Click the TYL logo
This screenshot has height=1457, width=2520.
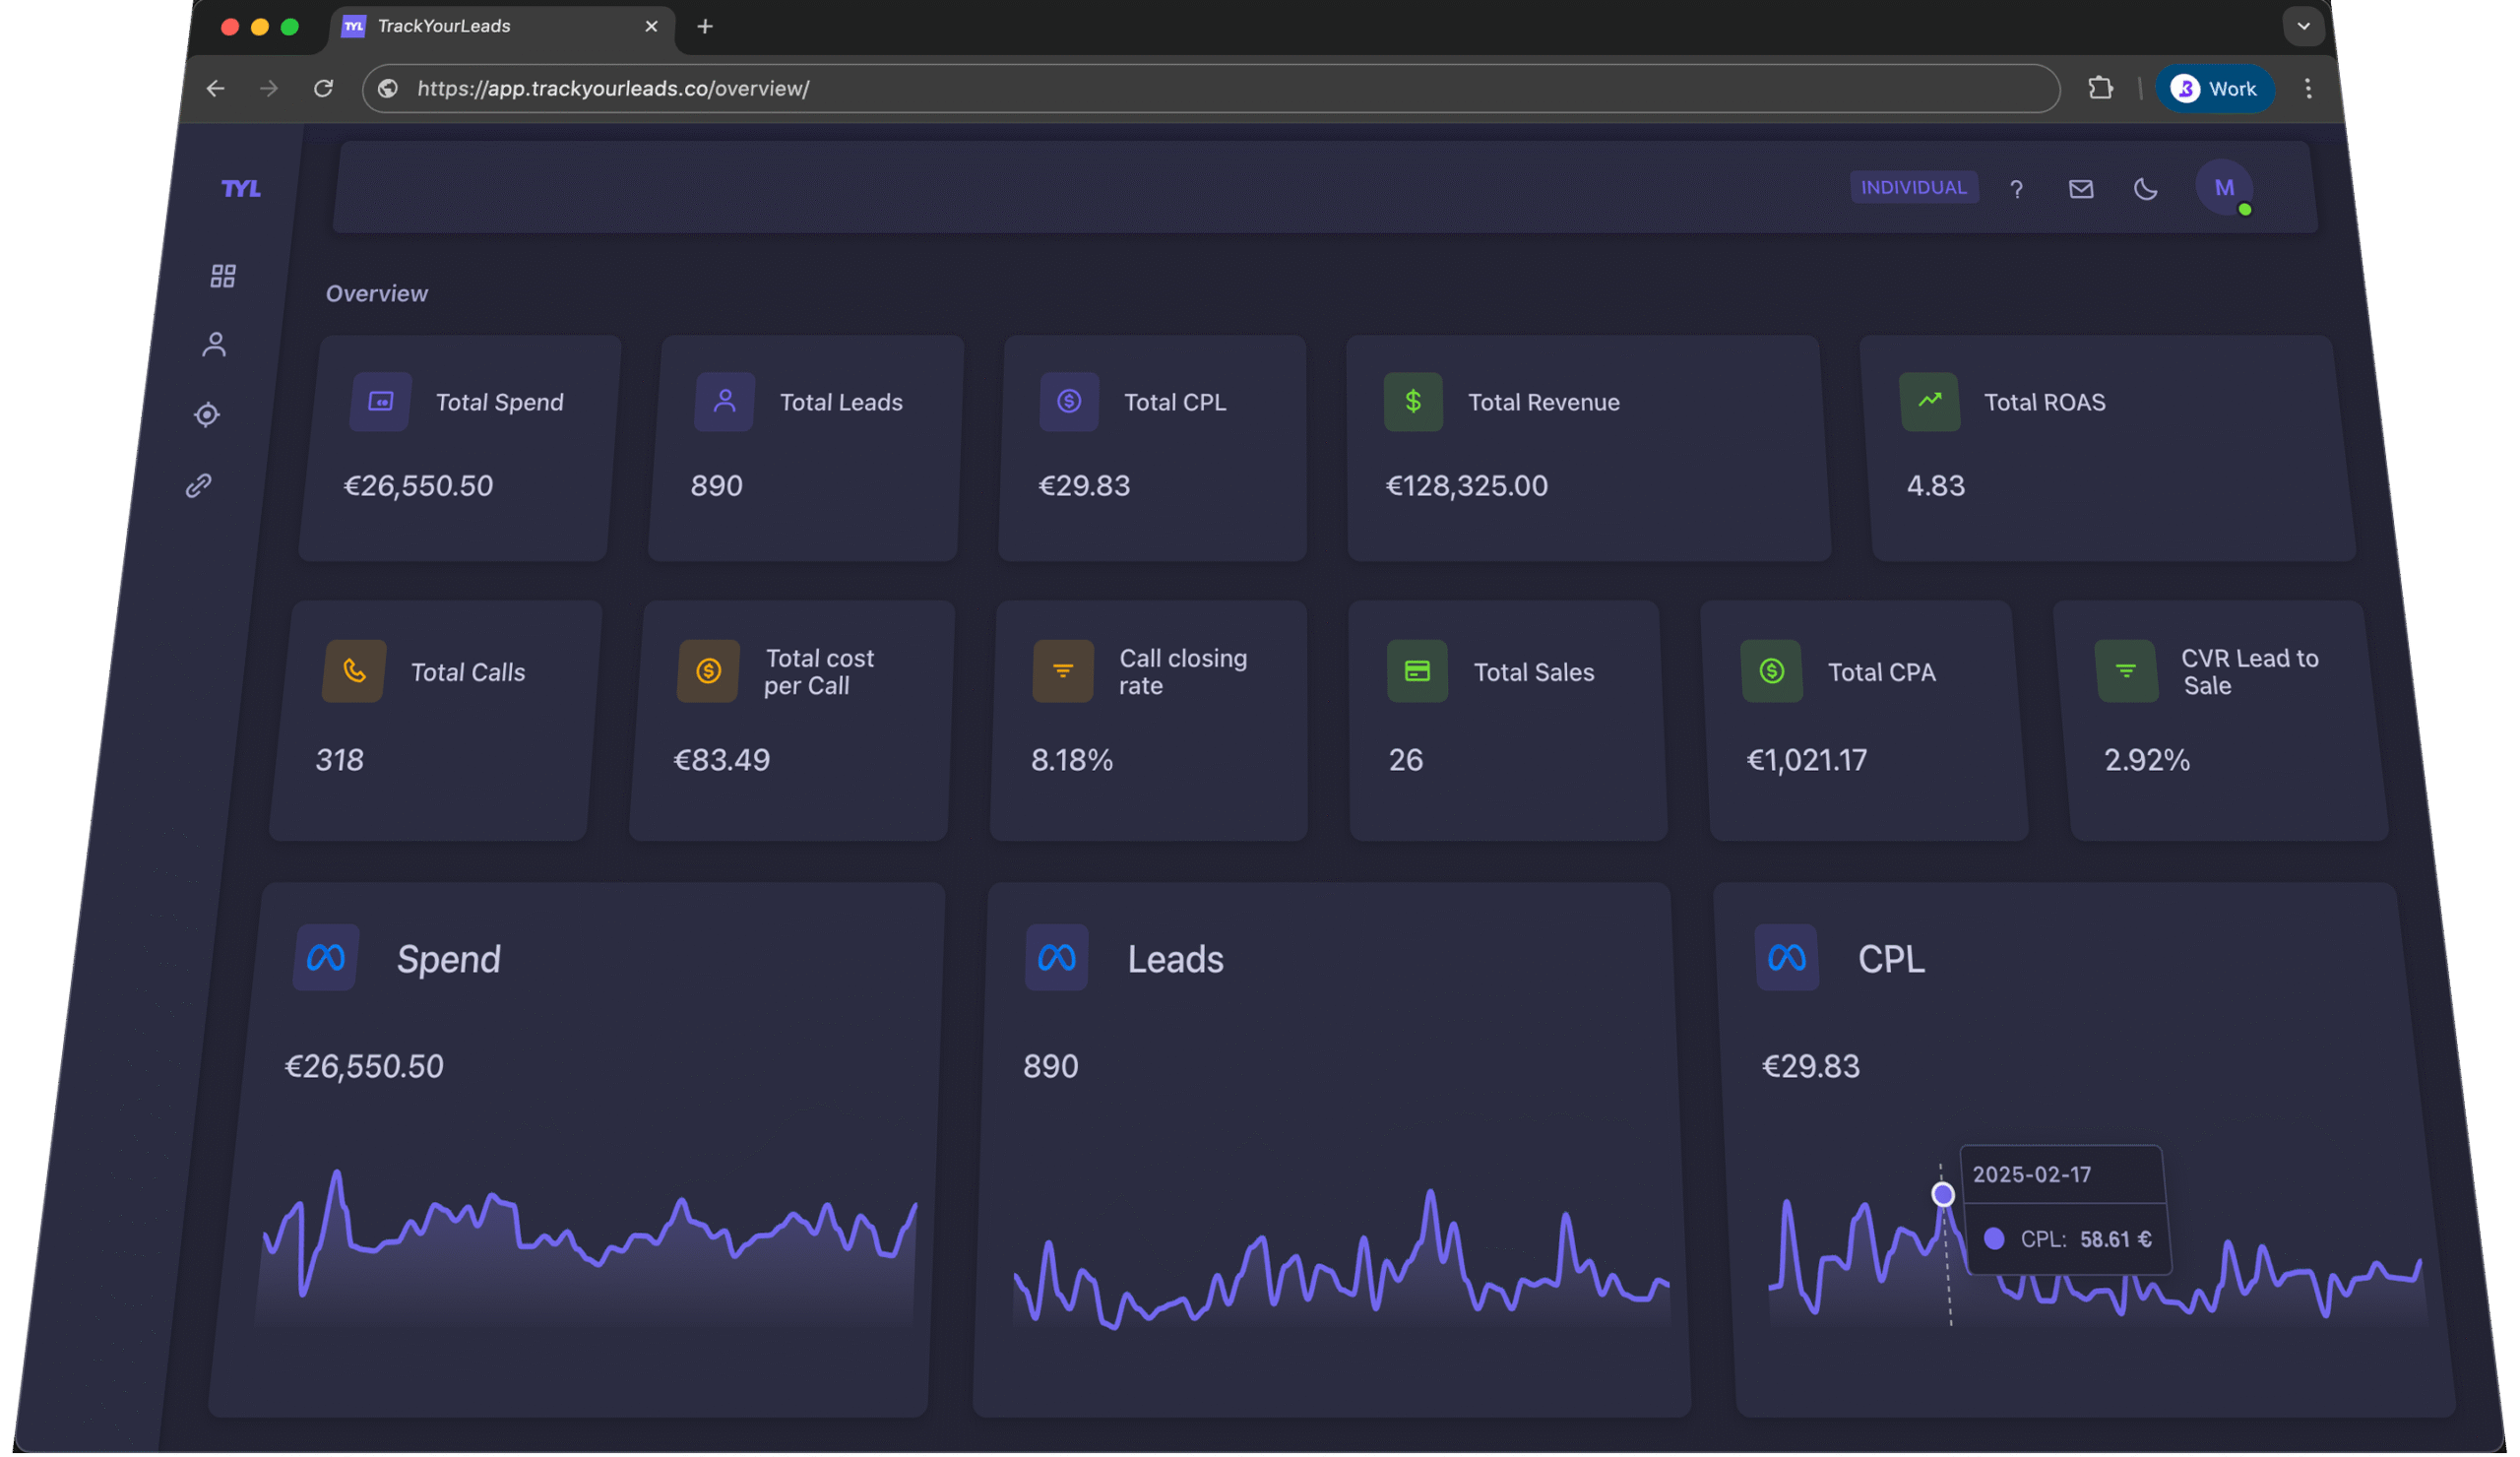coord(240,189)
